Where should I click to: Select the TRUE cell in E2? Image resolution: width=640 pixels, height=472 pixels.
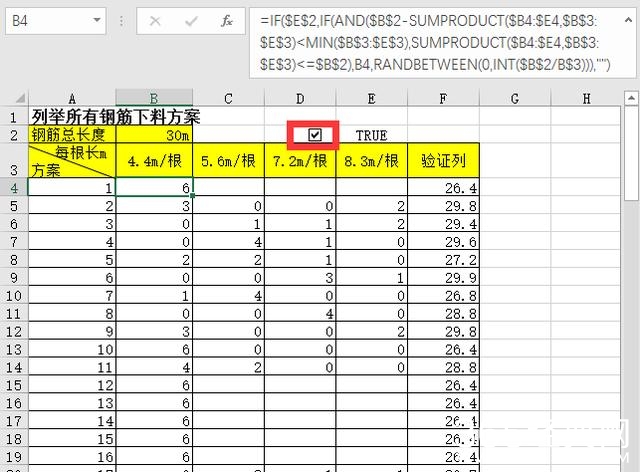pyautogui.click(x=371, y=135)
